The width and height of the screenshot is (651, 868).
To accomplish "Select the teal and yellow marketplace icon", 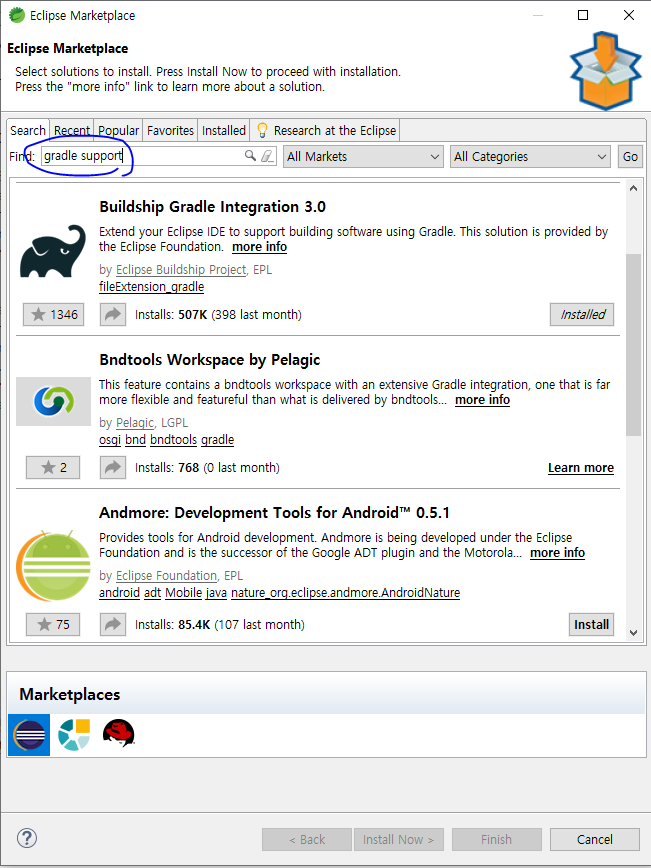I will (x=74, y=735).
